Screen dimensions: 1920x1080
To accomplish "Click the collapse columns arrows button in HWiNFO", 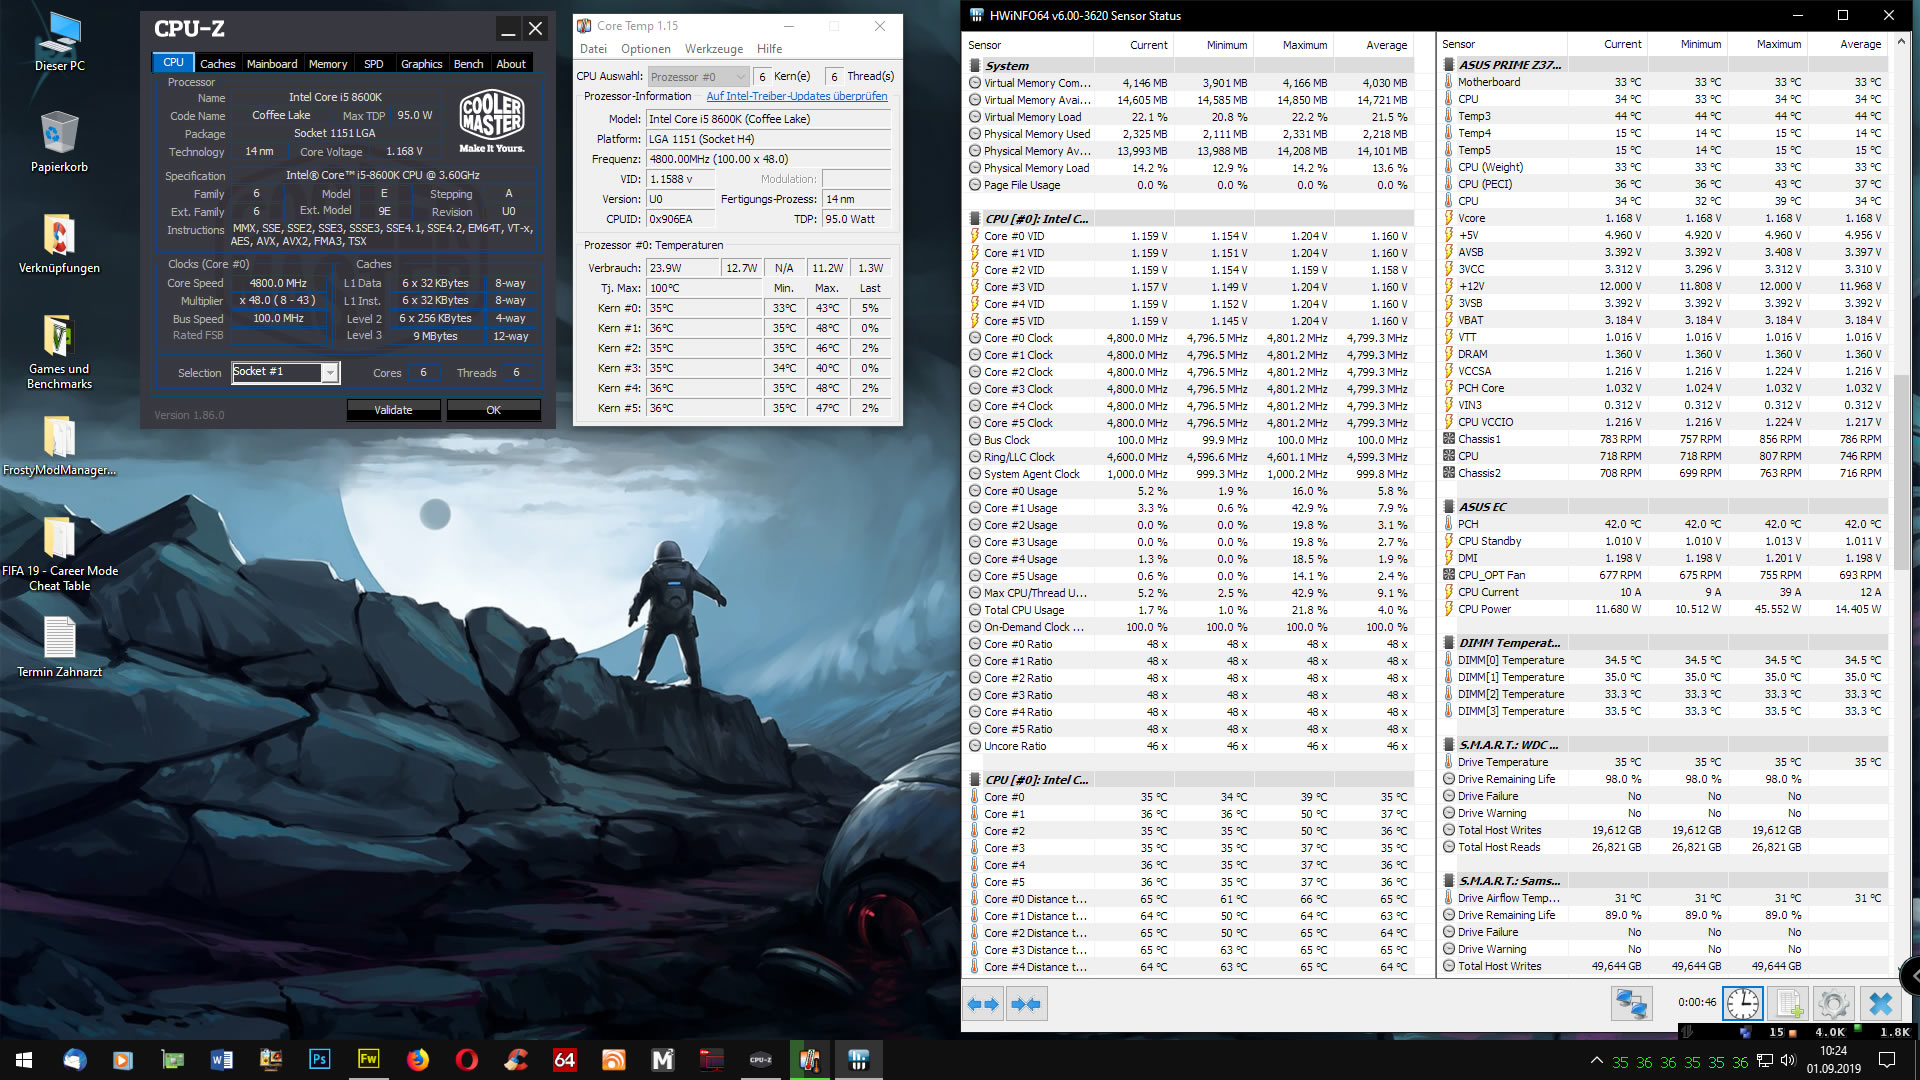I will point(1026,1004).
